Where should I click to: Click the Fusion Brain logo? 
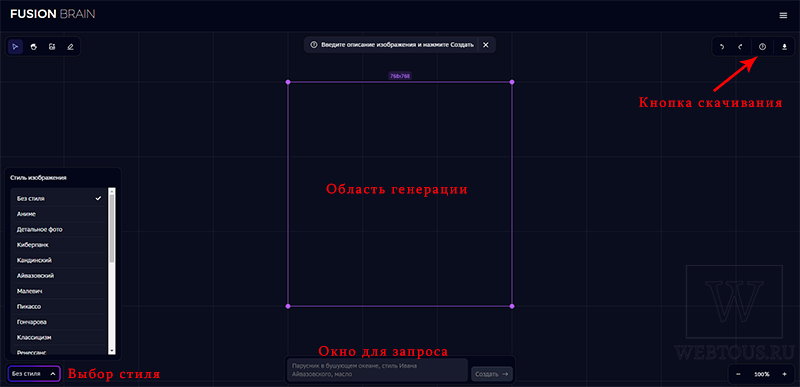pyautogui.click(x=53, y=14)
